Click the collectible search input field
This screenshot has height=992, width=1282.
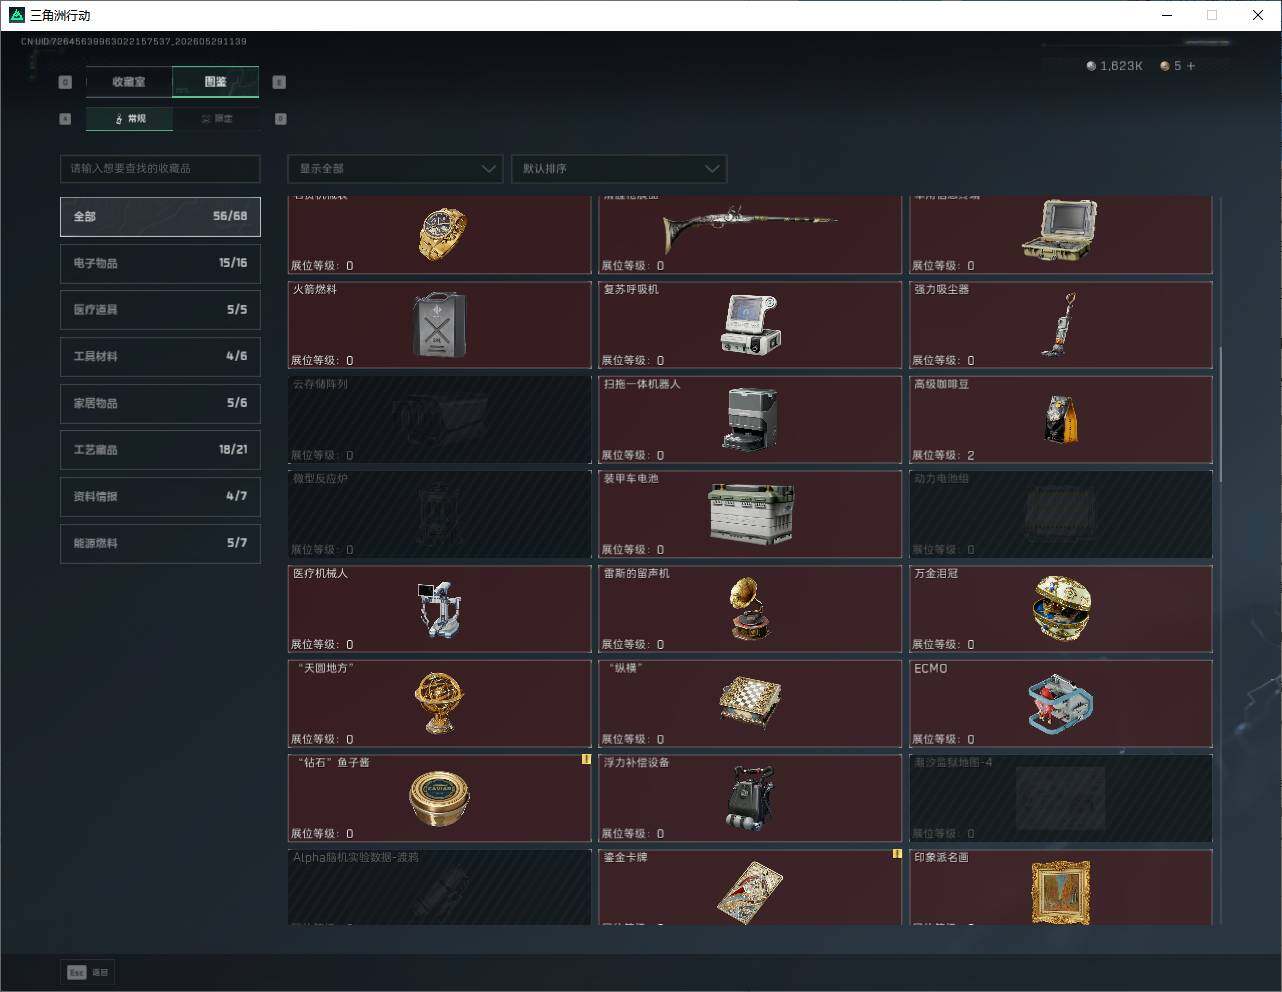(160, 168)
